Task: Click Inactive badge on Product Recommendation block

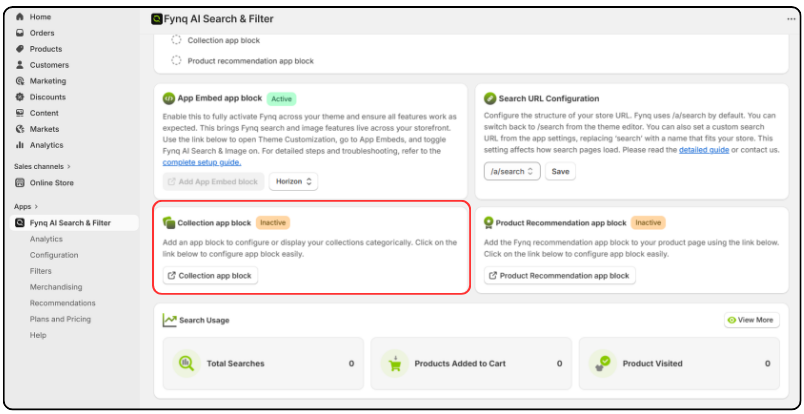Action: coord(648,223)
